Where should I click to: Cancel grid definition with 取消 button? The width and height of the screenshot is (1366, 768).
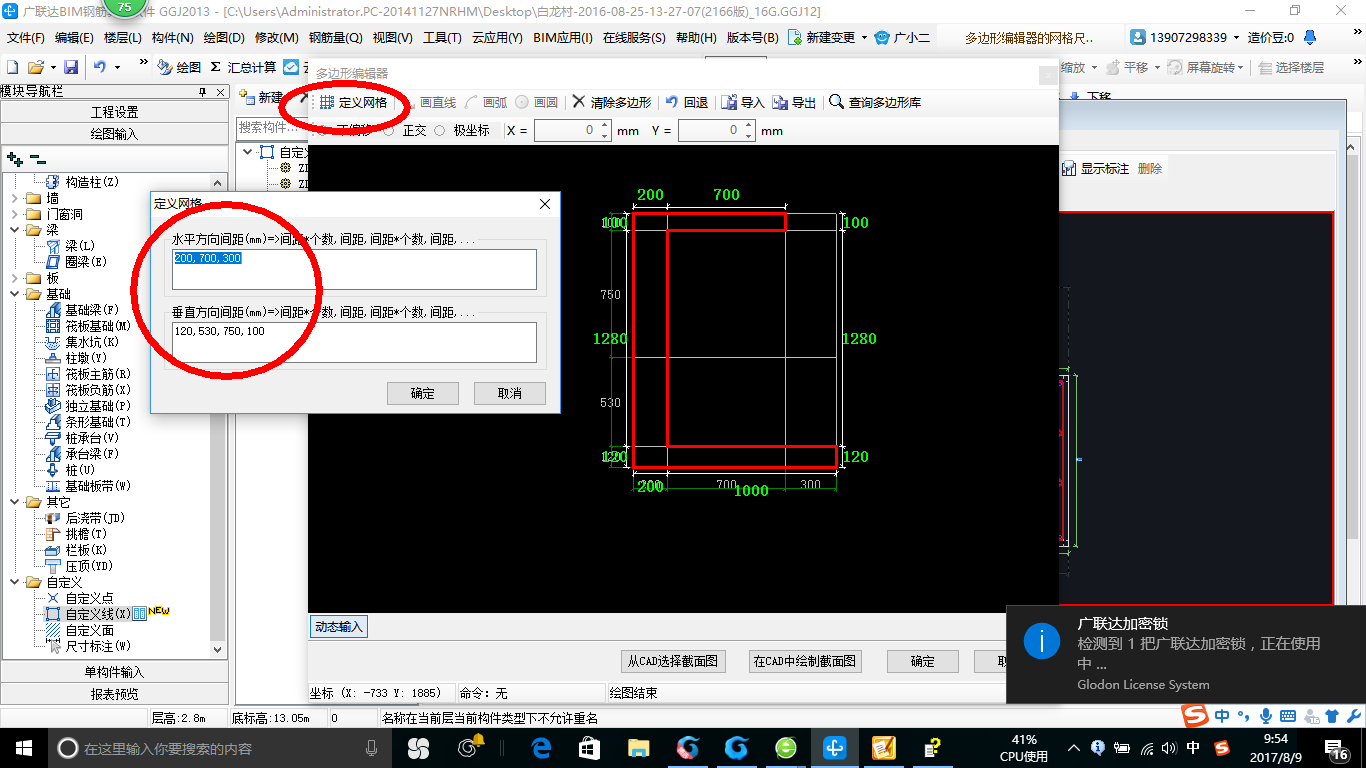pyautogui.click(x=510, y=393)
